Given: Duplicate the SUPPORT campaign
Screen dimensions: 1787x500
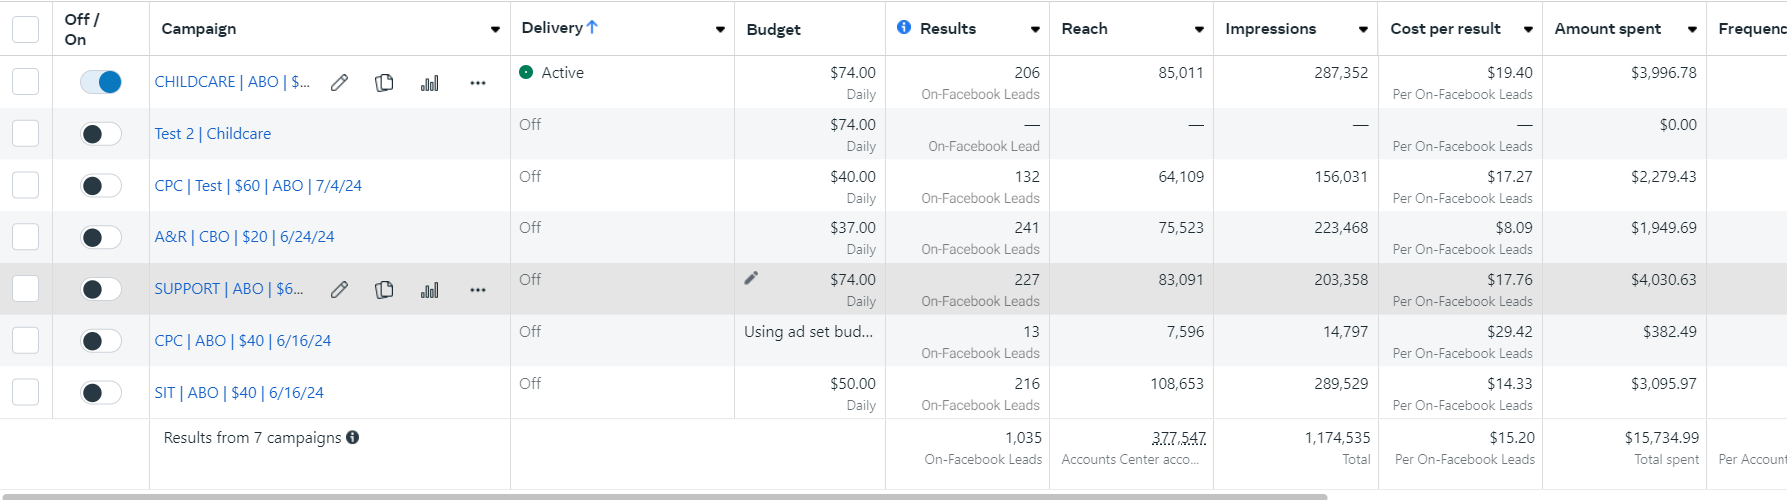Looking at the screenshot, I should (384, 289).
